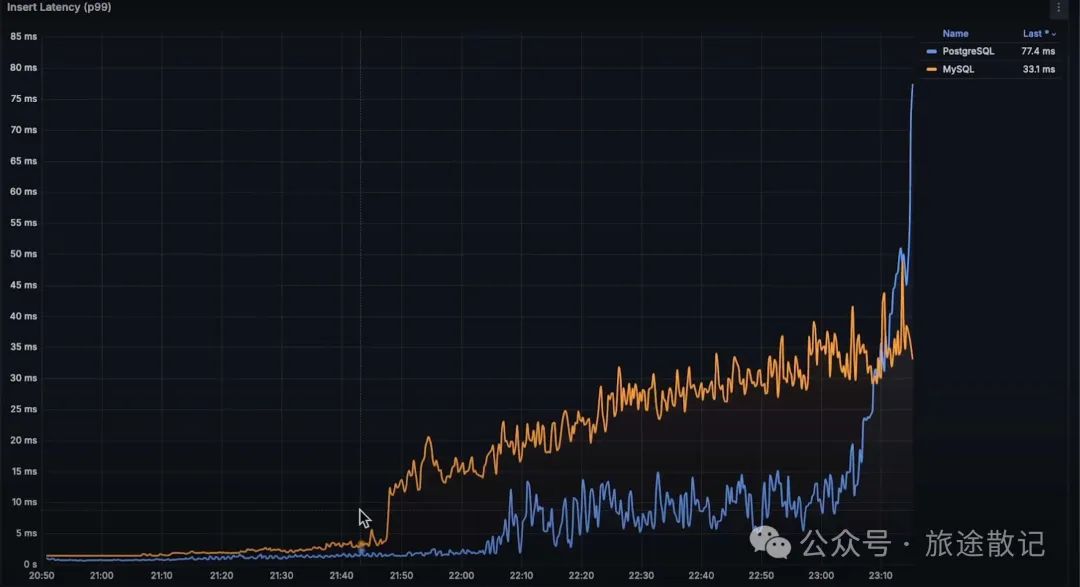Toggle the MySQL series in the legend
The image size is (1080, 587).
pyautogui.click(x=958, y=69)
